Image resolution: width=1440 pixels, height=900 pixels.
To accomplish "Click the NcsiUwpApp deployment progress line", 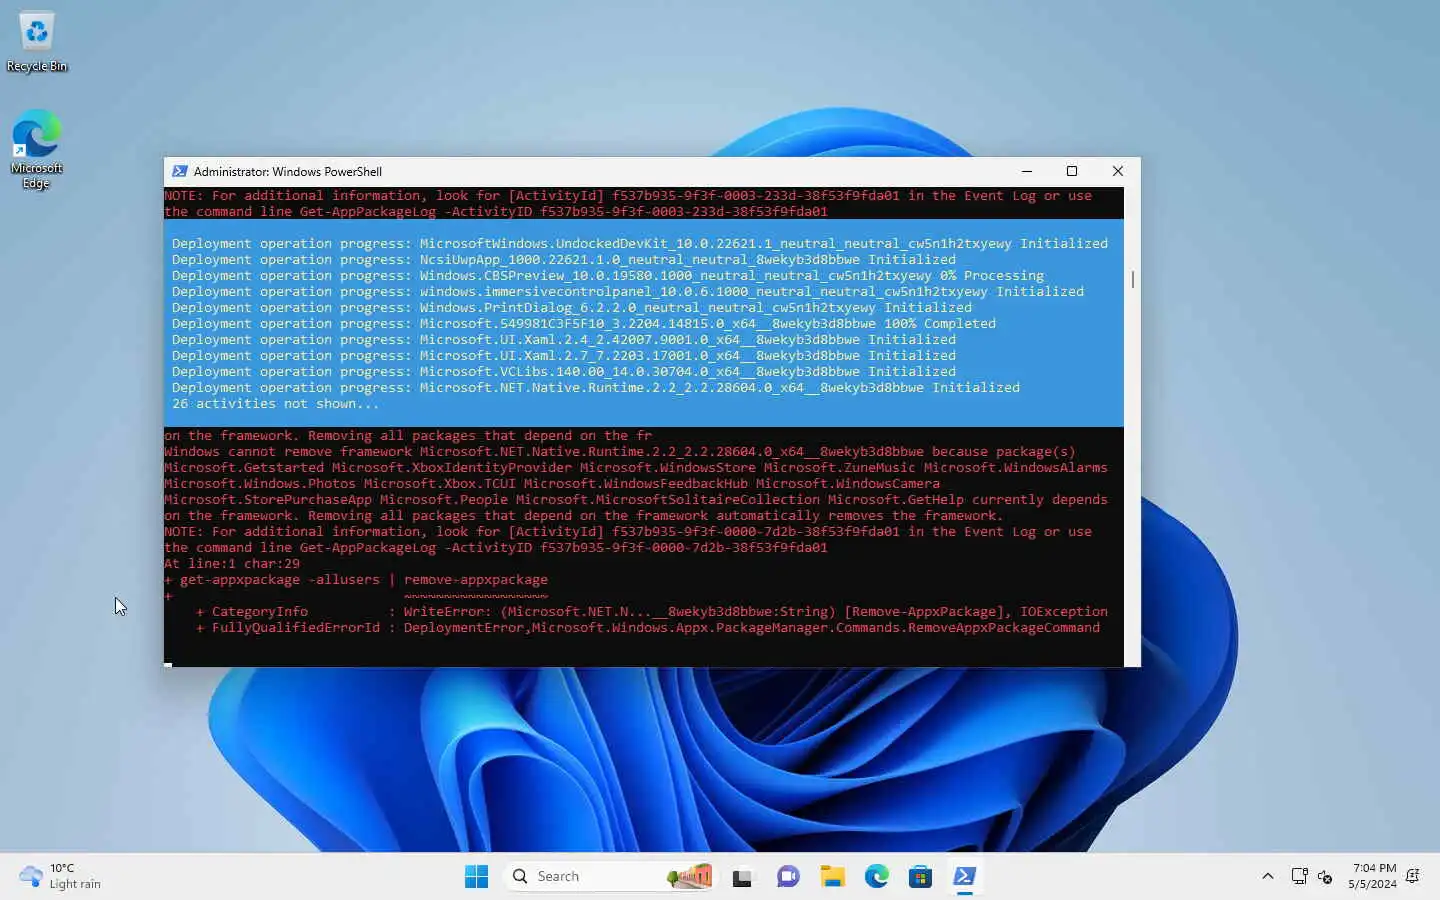I will [x=564, y=260].
